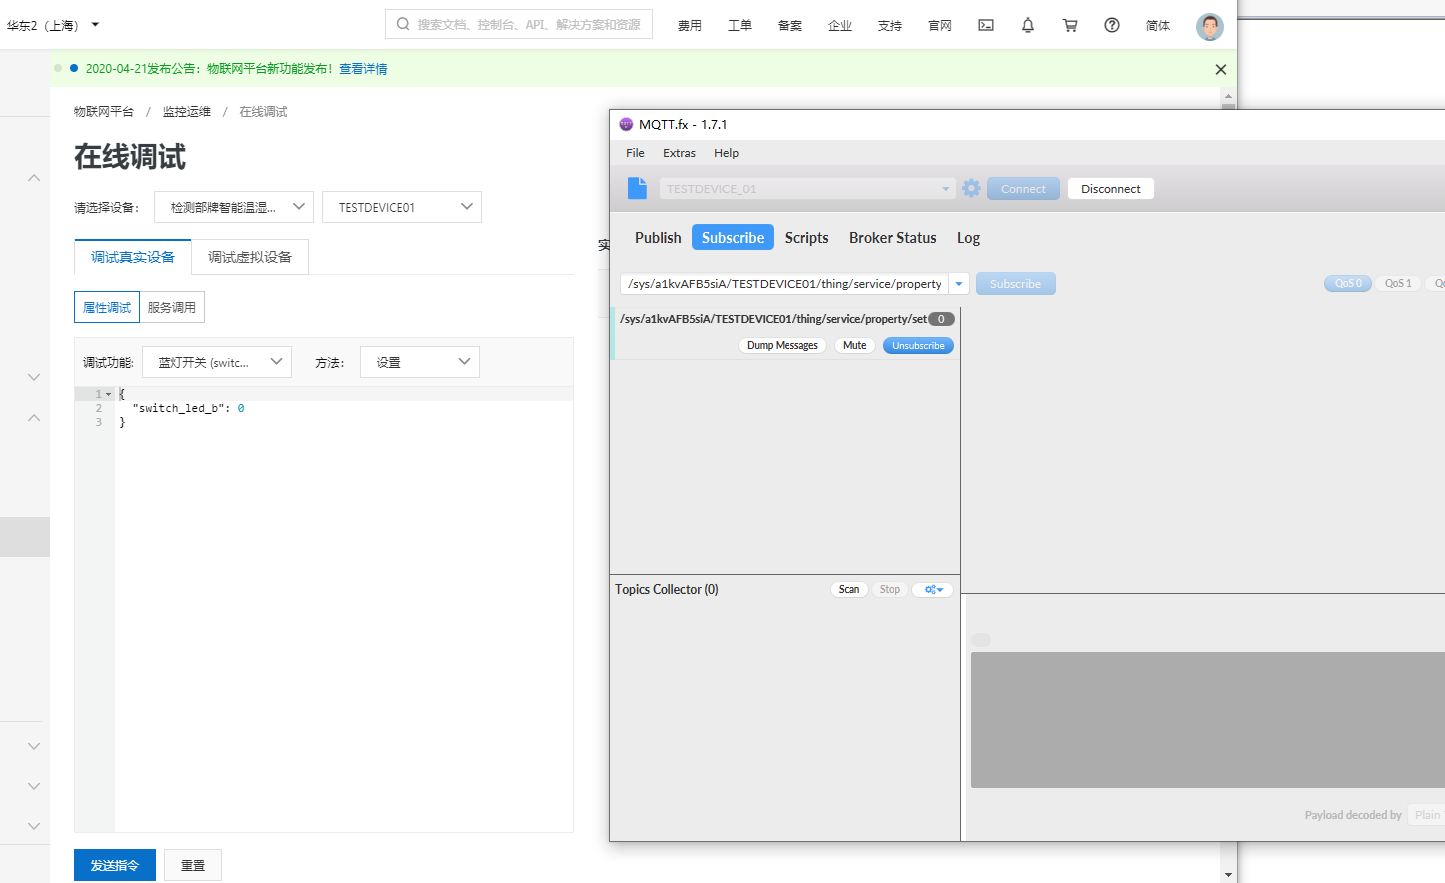
Task: Click the search magnifier icon
Action: 403,24
